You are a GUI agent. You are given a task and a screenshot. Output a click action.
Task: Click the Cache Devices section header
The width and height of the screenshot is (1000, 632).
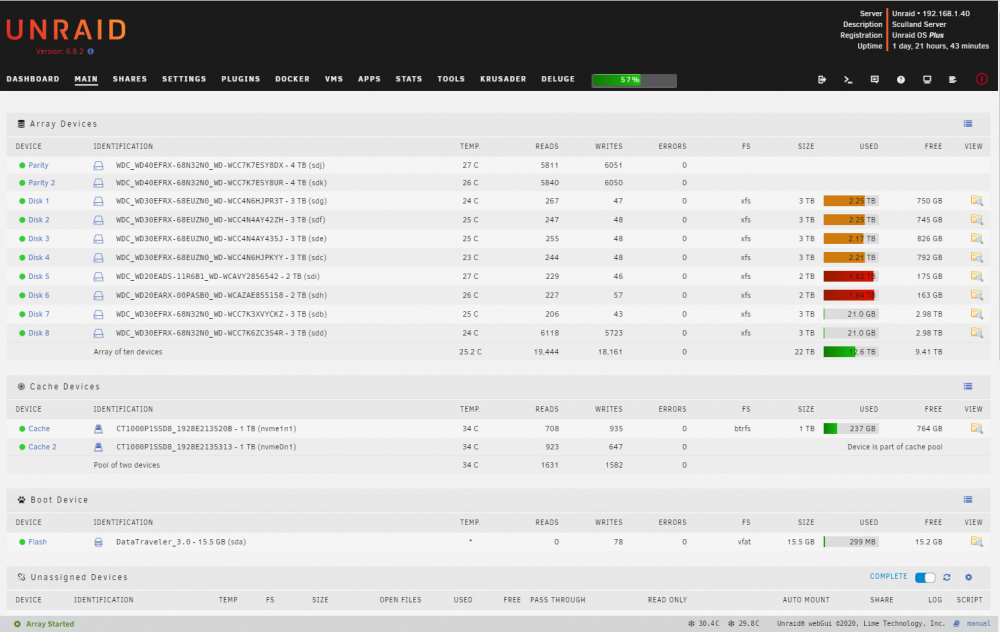tap(499, 386)
